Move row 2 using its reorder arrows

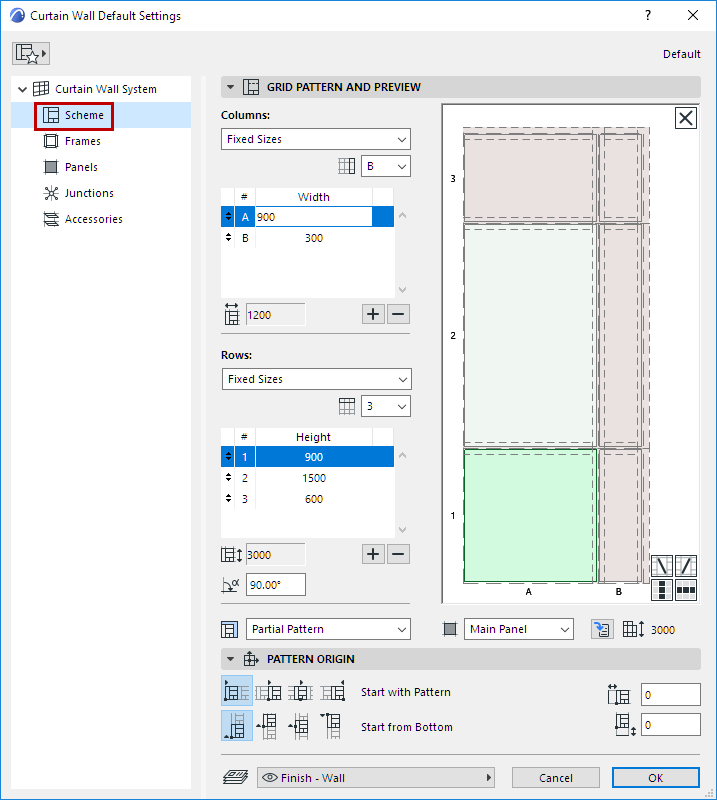(228, 478)
